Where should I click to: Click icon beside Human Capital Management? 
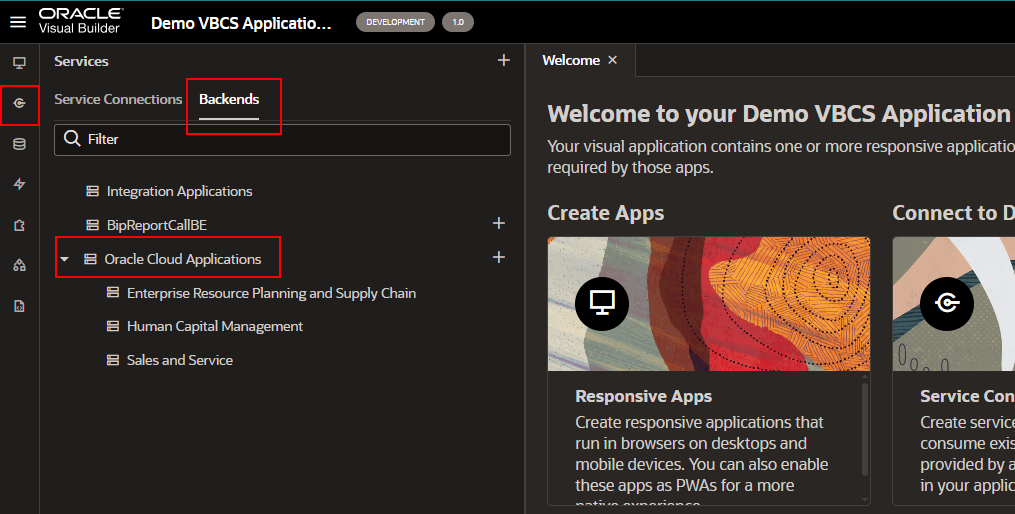pyautogui.click(x=113, y=326)
